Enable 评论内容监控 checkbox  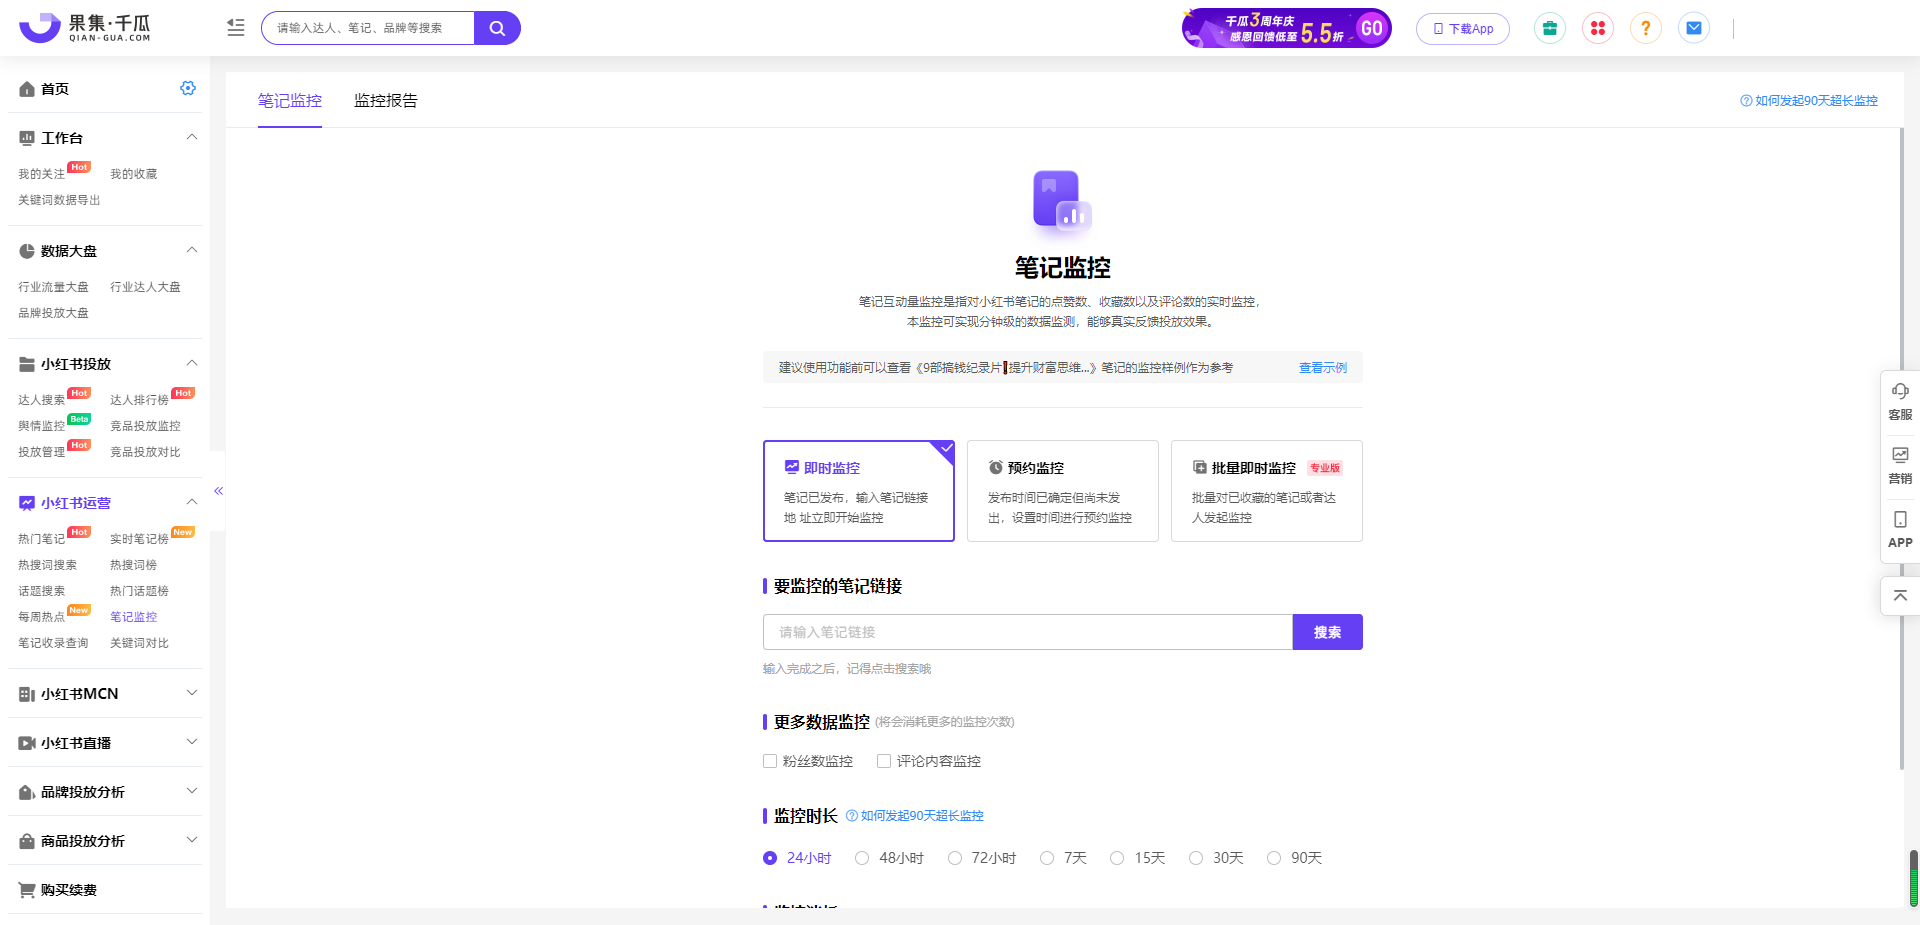click(884, 761)
